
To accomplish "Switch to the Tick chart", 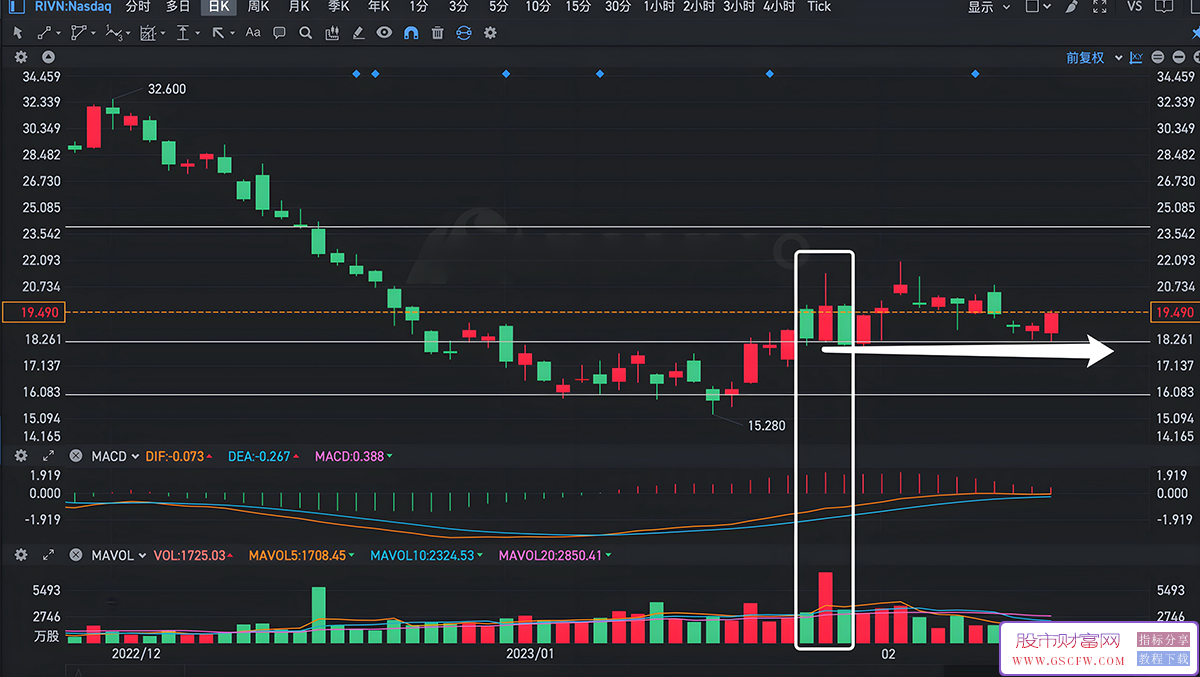I will point(819,7).
